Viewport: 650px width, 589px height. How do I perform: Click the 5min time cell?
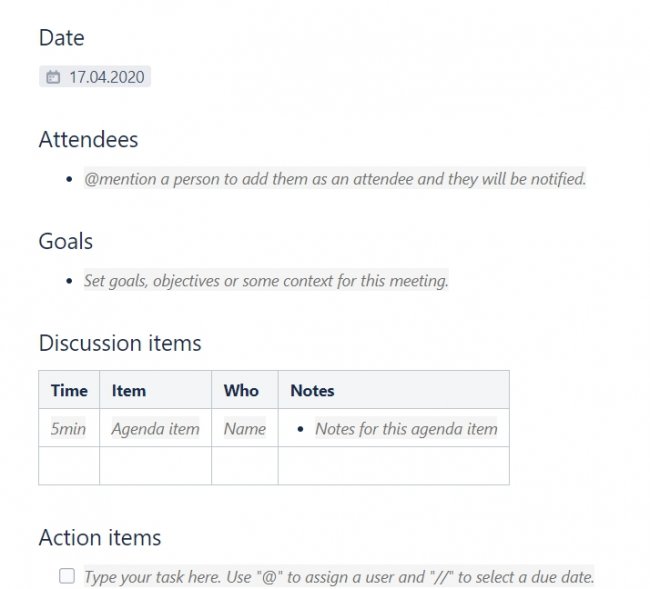tap(68, 429)
